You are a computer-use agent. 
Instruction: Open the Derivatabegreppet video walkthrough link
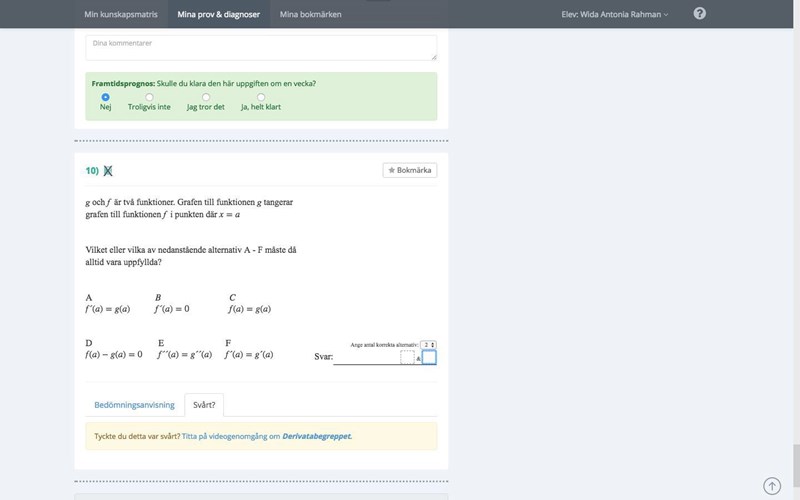[x=316, y=436]
